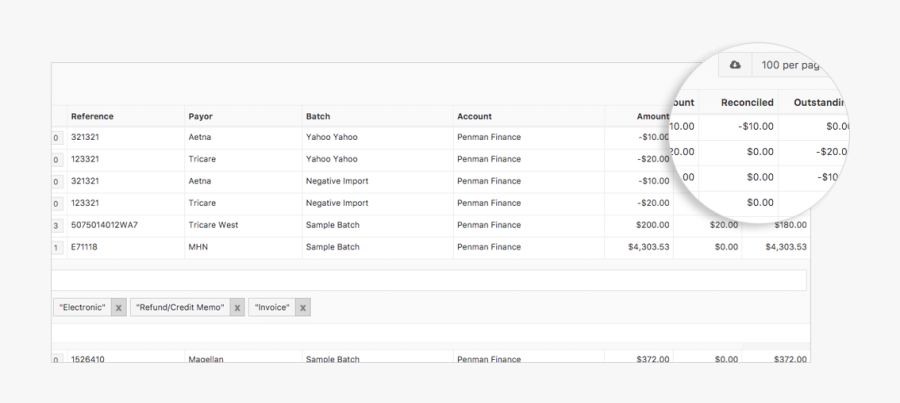
Task: Click the Tricare West payor cell
Action: 214,225
